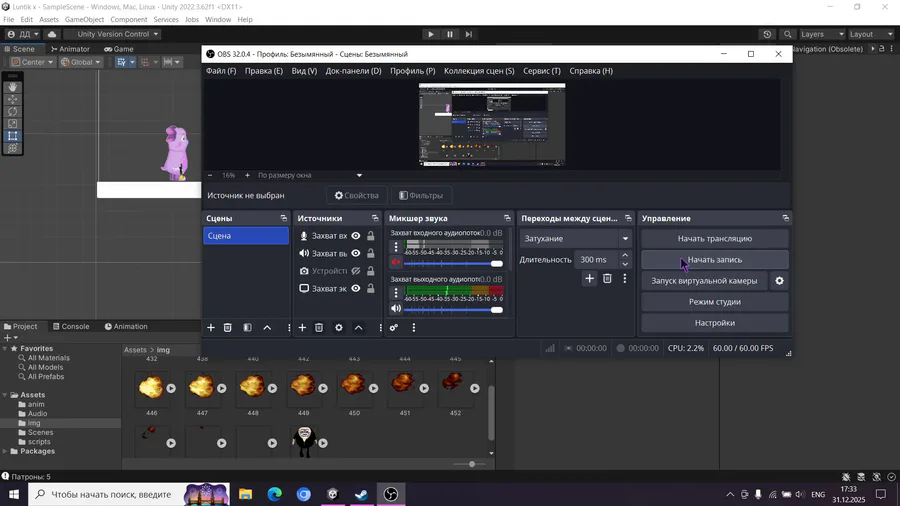The height and width of the screenshot is (506, 900).
Task: Toggle visibility of Захват вь source
Action: (x=356, y=253)
